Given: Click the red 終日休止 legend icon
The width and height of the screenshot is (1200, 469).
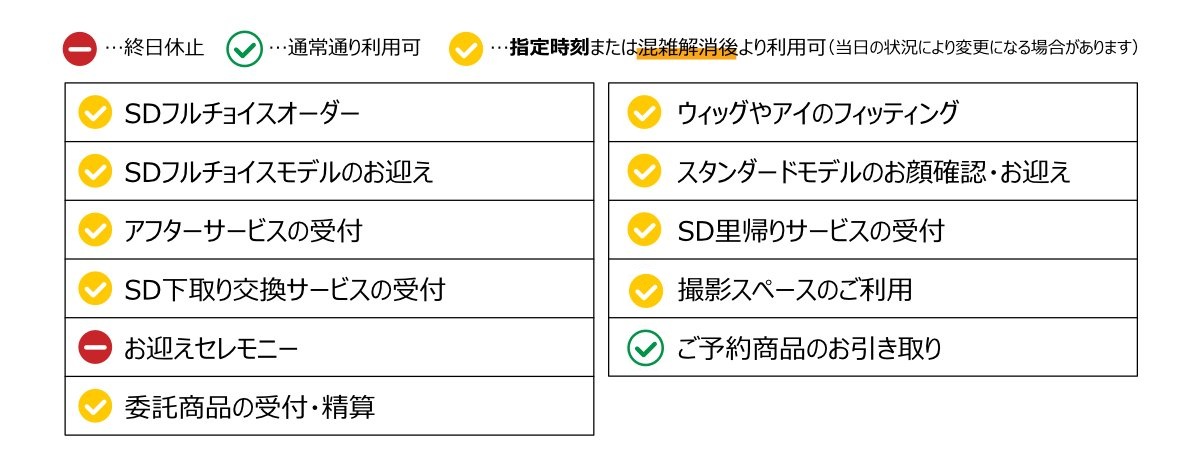Looking at the screenshot, I should click(x=79, y=48).
